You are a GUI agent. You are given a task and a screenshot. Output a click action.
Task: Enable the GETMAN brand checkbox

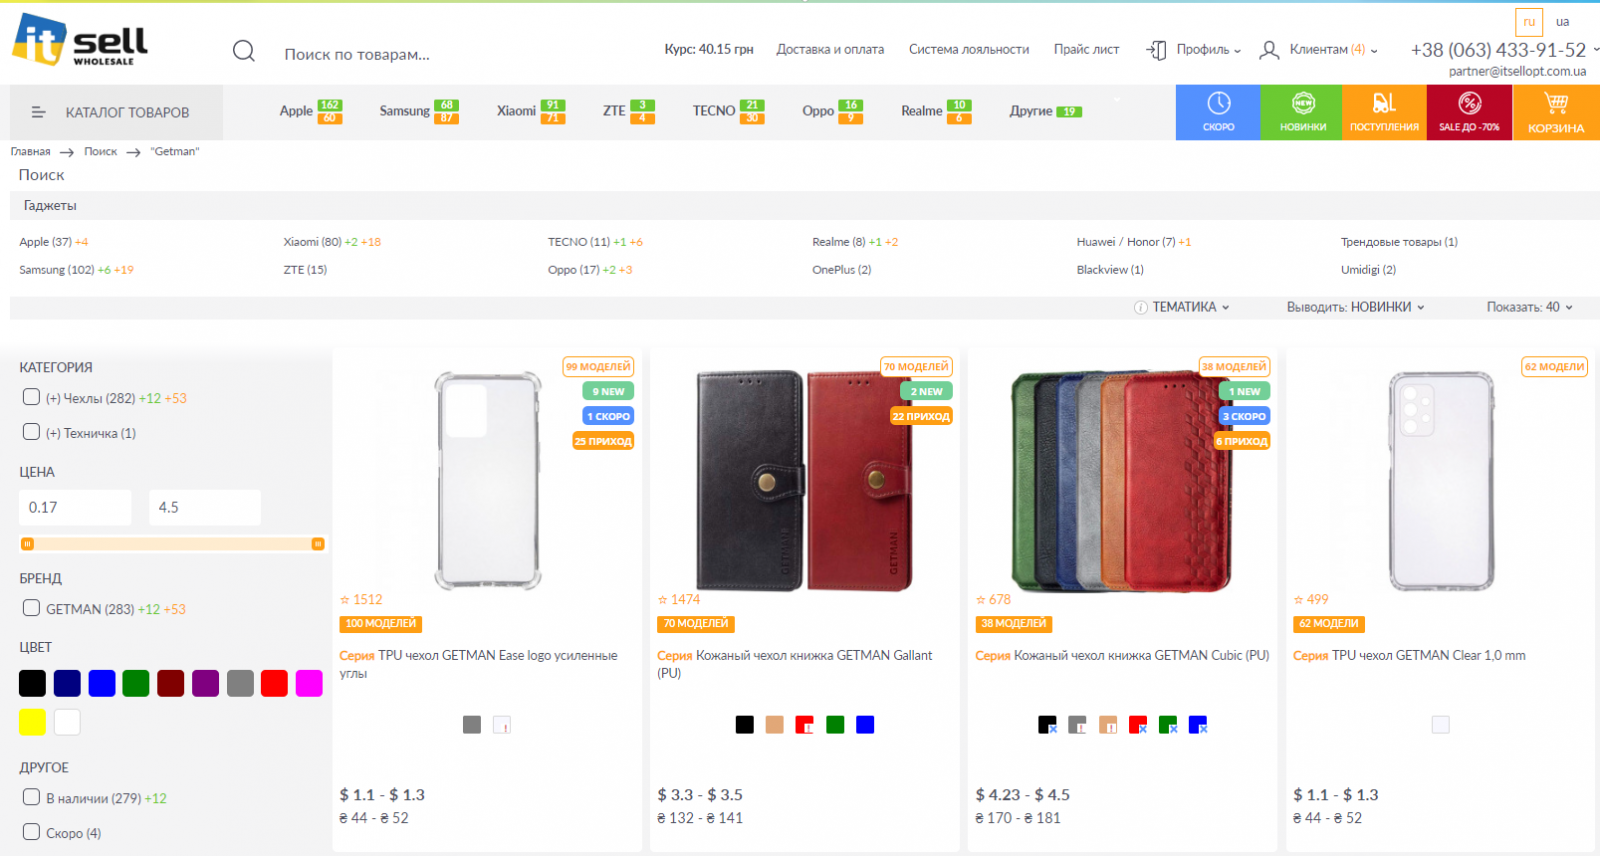(32, 608)
